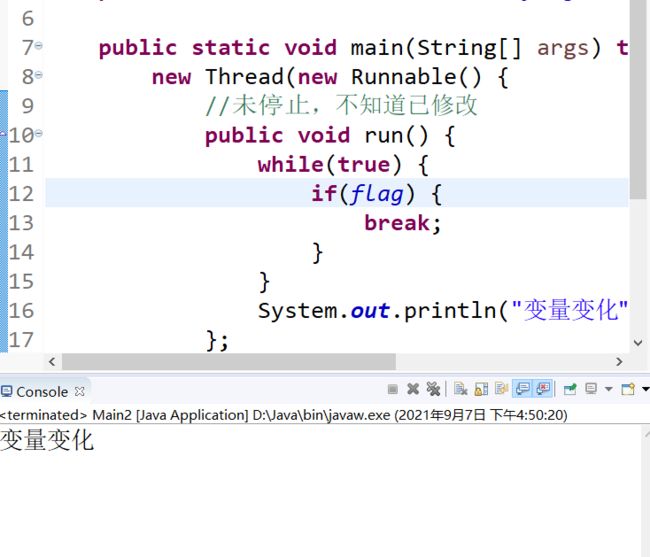The image size is (650, 557).
Task: Pin the Console with the green pin icon
Action: (570, 389)
